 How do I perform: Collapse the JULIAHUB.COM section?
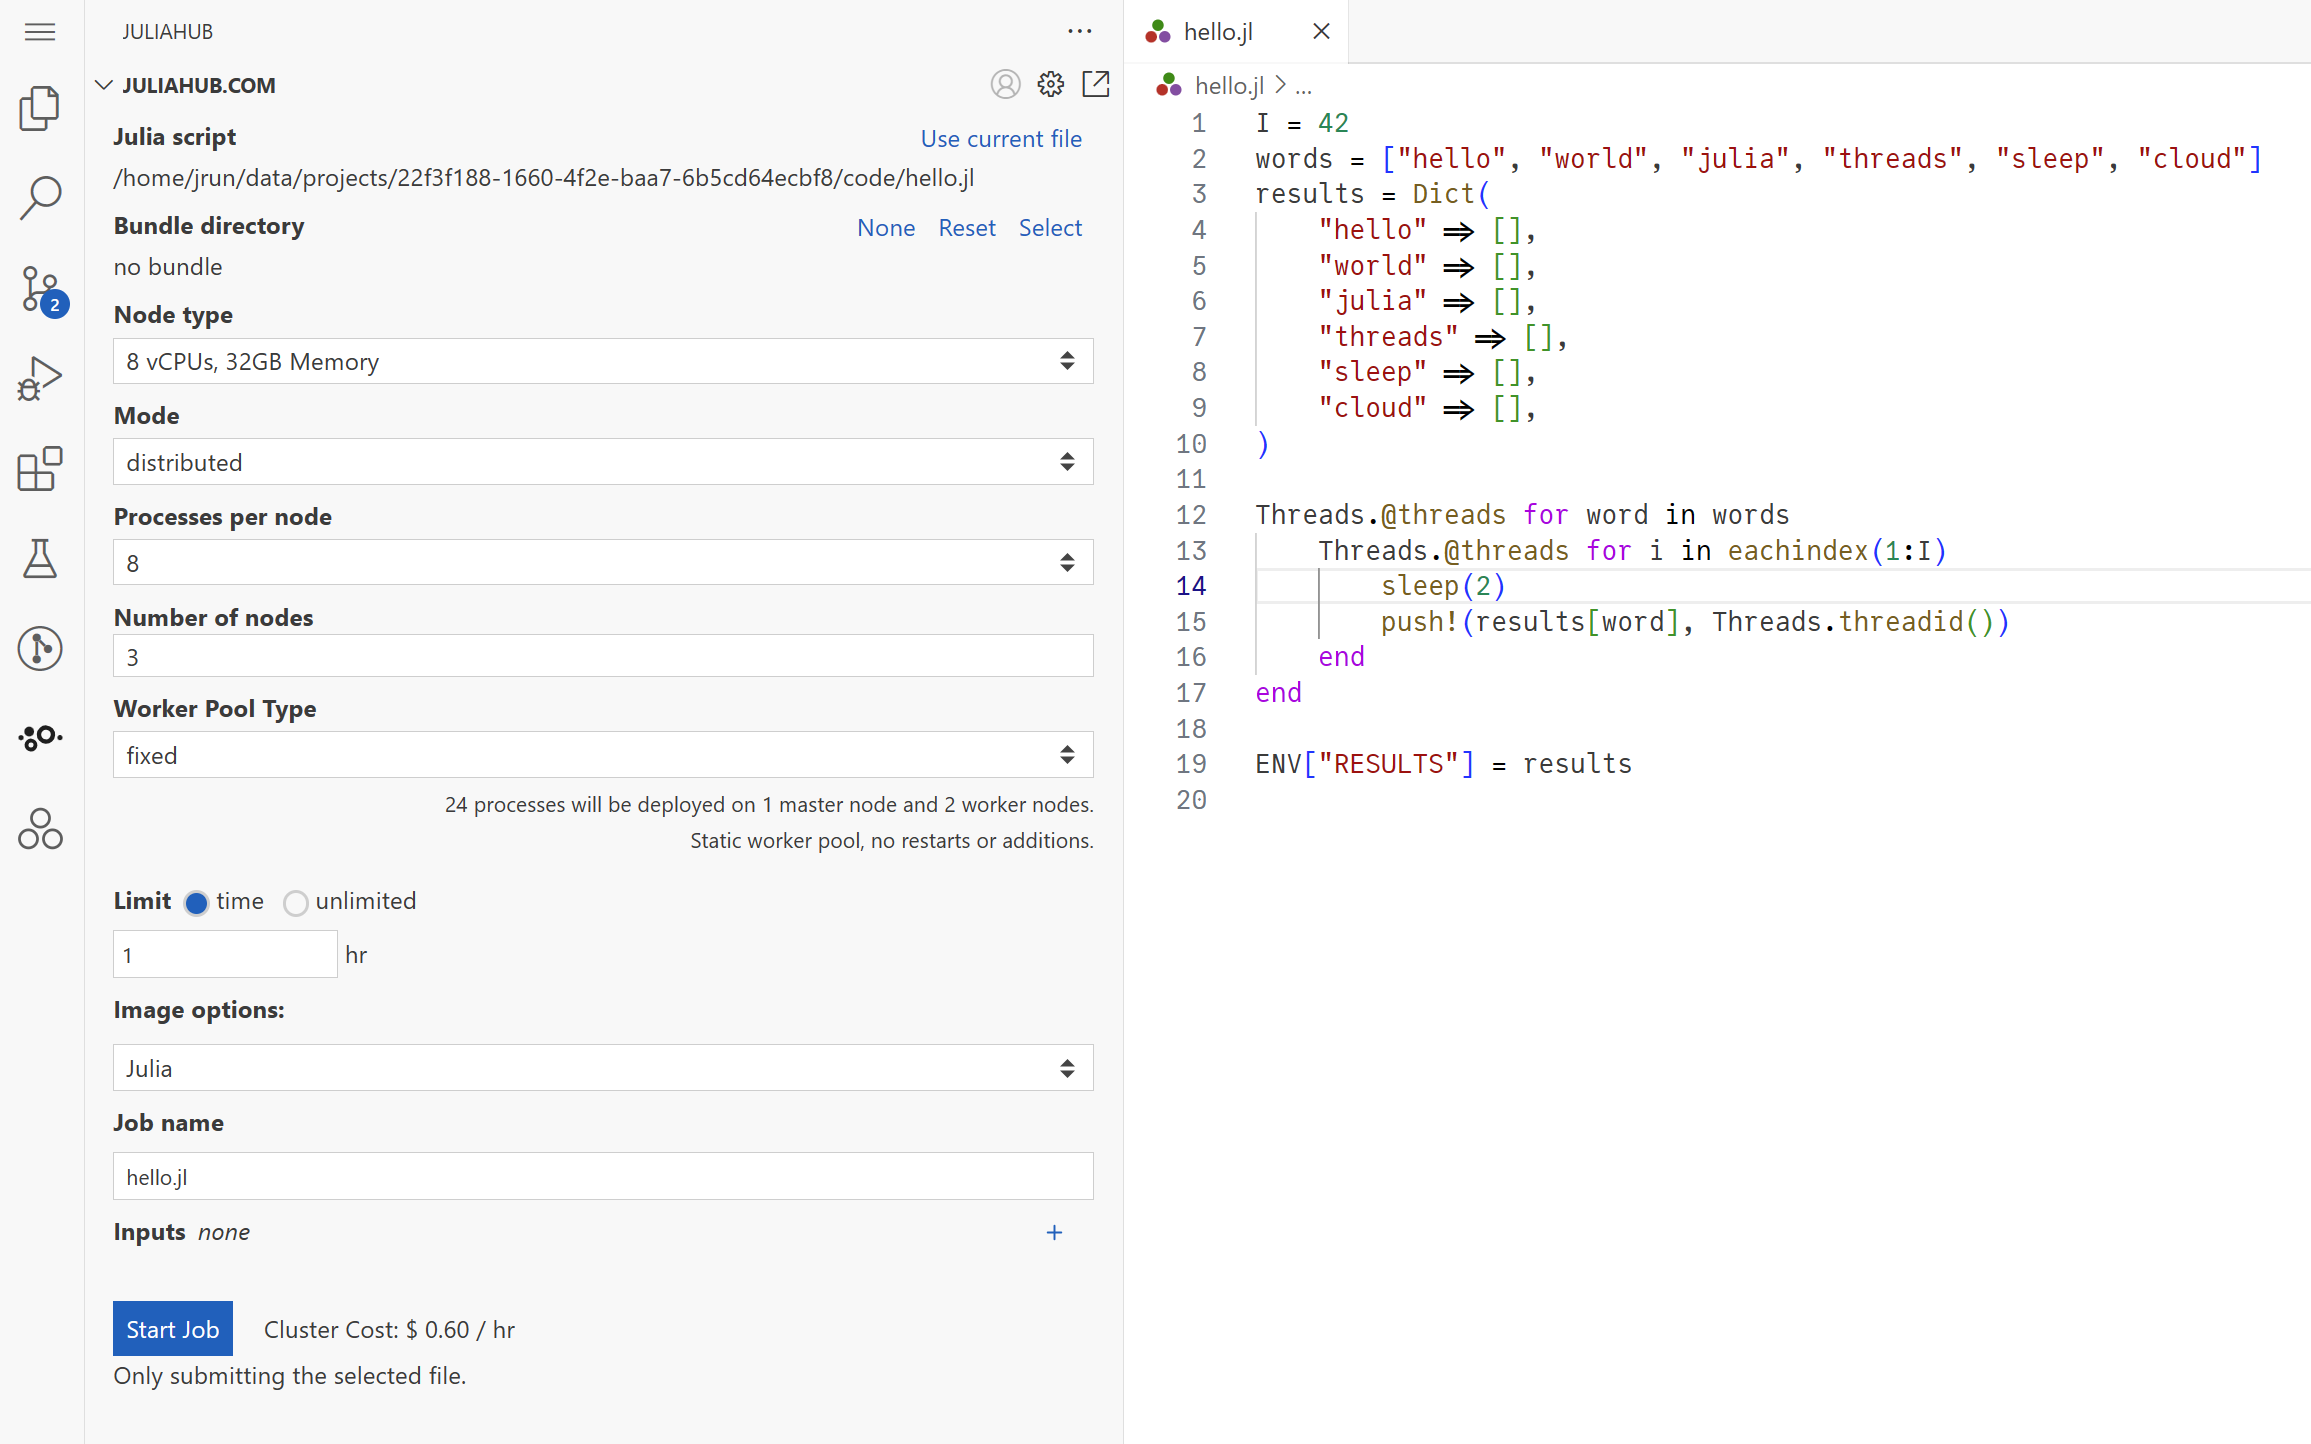(x=103, y=85)
